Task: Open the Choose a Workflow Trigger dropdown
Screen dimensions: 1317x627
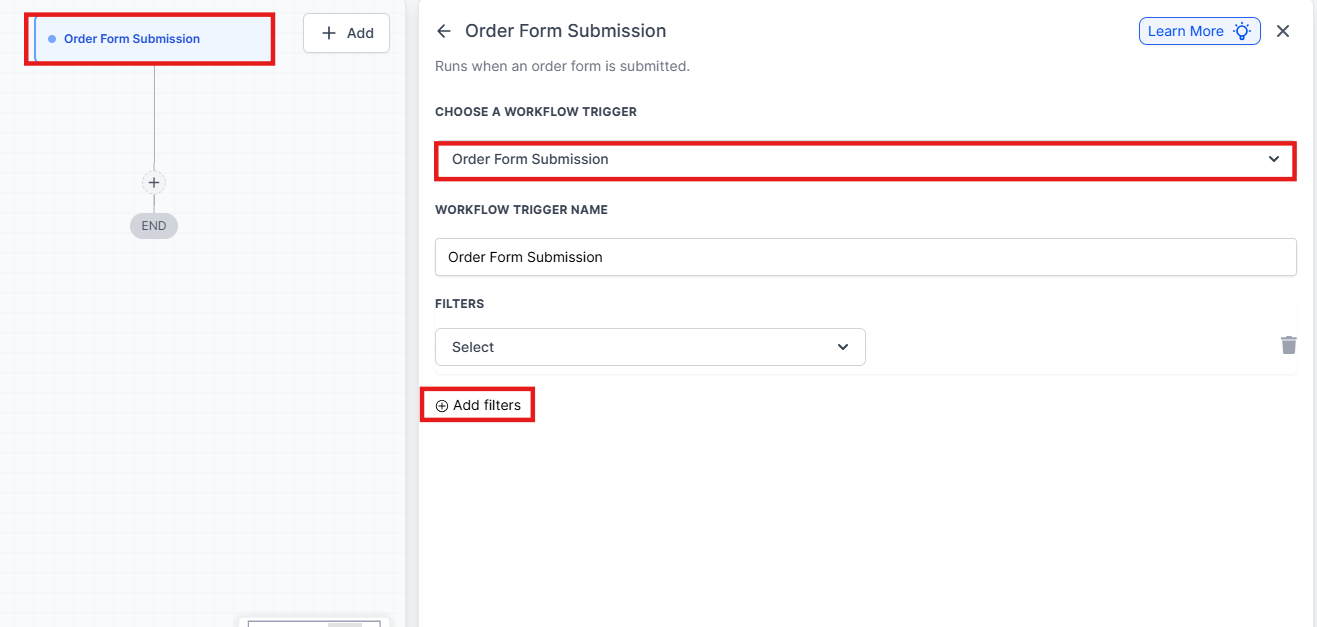Action: (864, 160)
